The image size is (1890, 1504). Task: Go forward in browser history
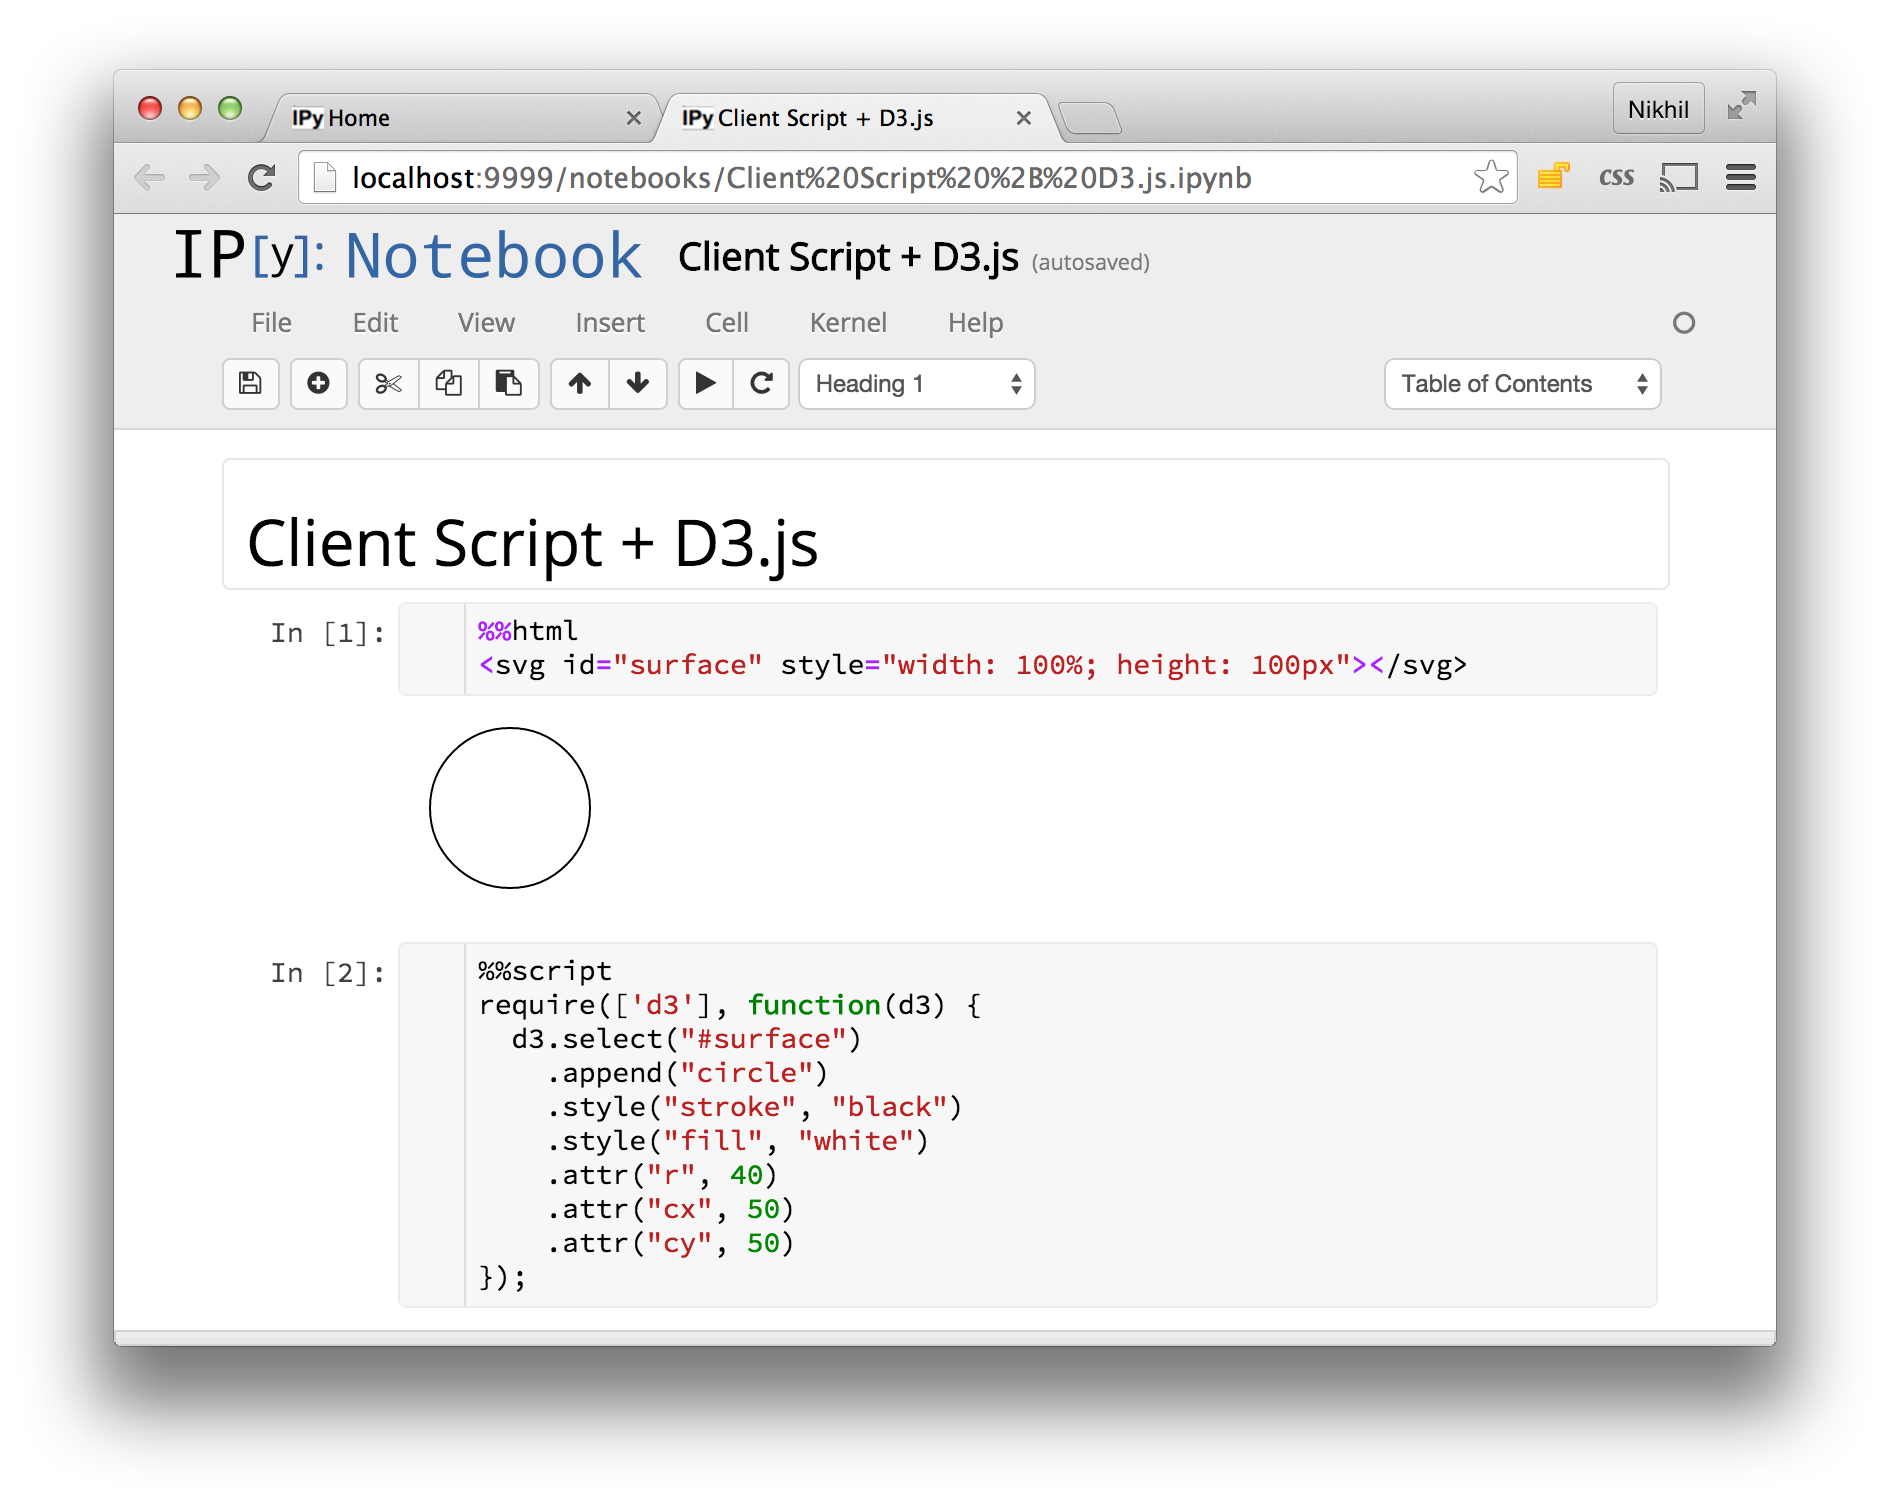(x=205, y=178)
